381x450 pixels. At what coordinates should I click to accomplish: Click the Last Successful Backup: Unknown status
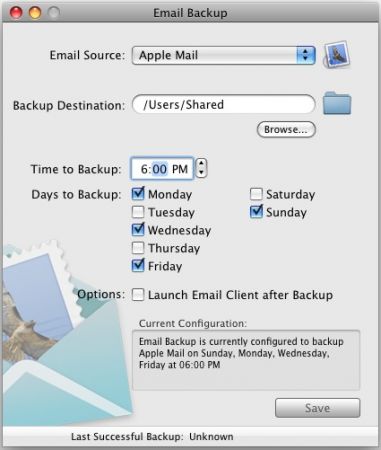(x=152, y=437)
